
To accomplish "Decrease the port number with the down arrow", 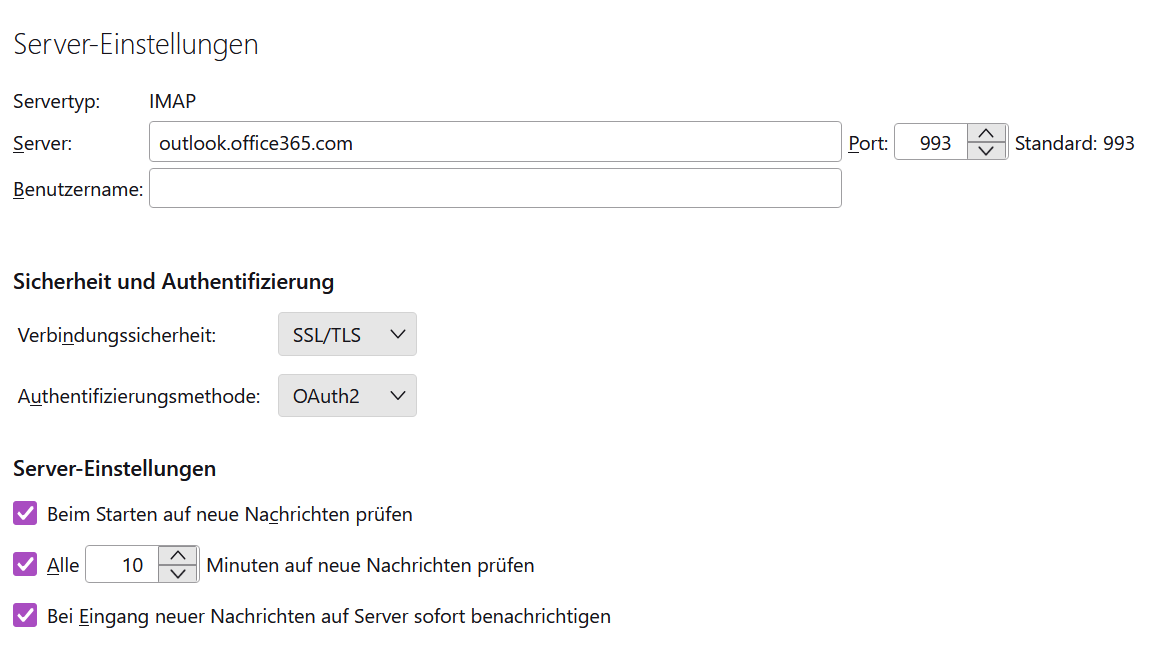I will [x=986, y=151].
